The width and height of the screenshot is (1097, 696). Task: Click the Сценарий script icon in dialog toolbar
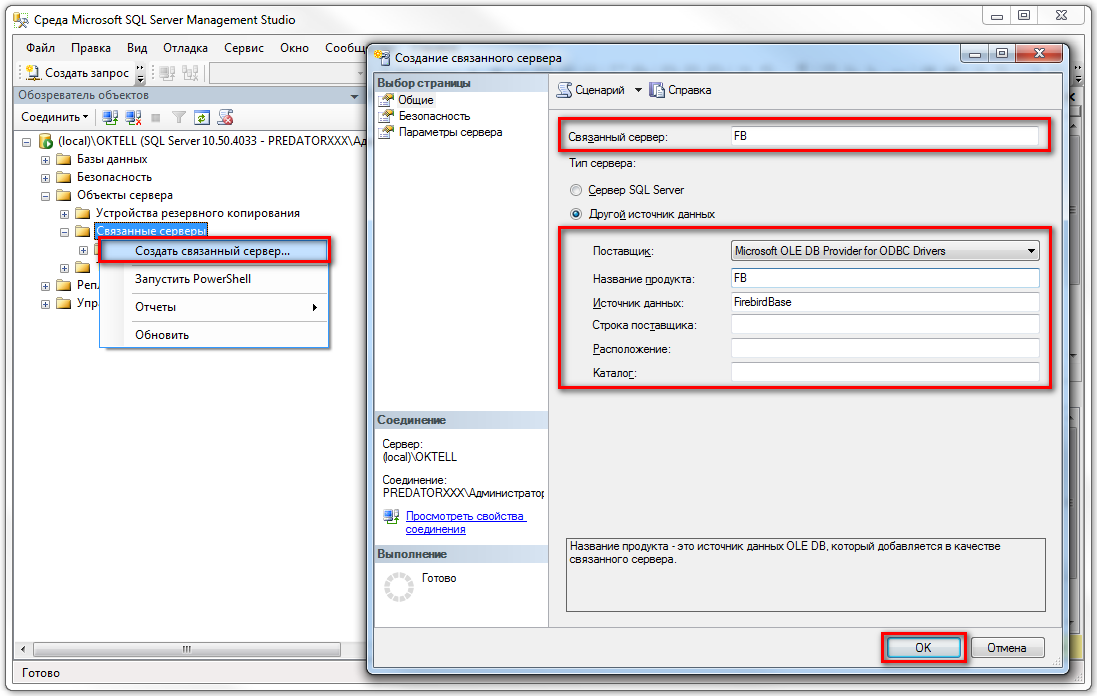(x=565, y=90)
